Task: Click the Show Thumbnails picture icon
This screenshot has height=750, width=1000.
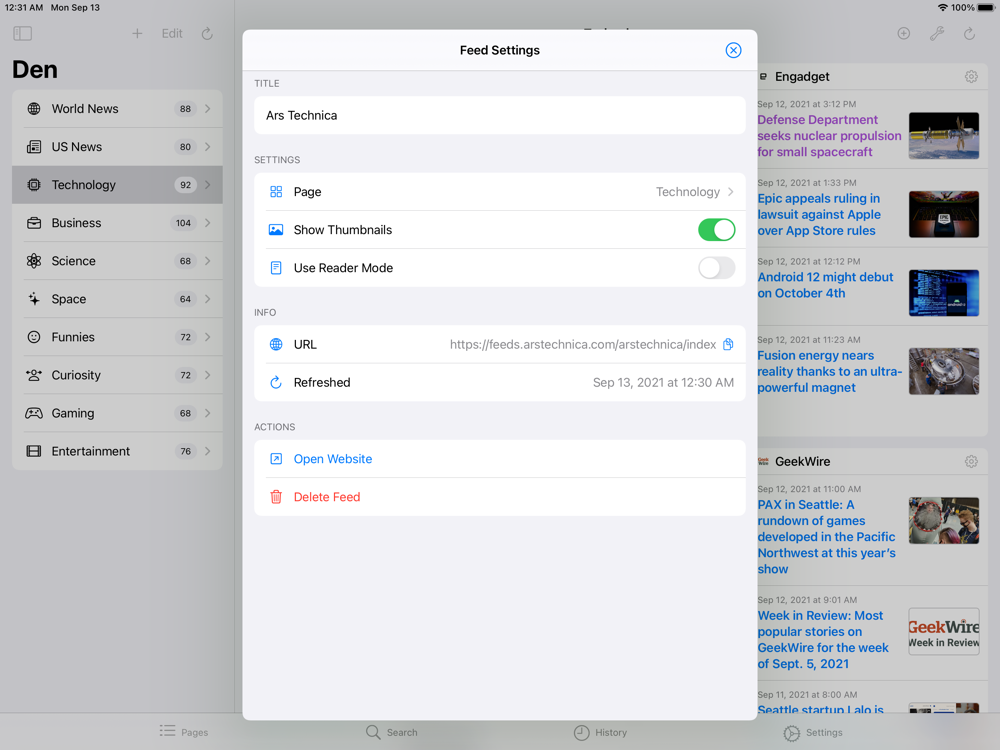Action: [276, 230]
